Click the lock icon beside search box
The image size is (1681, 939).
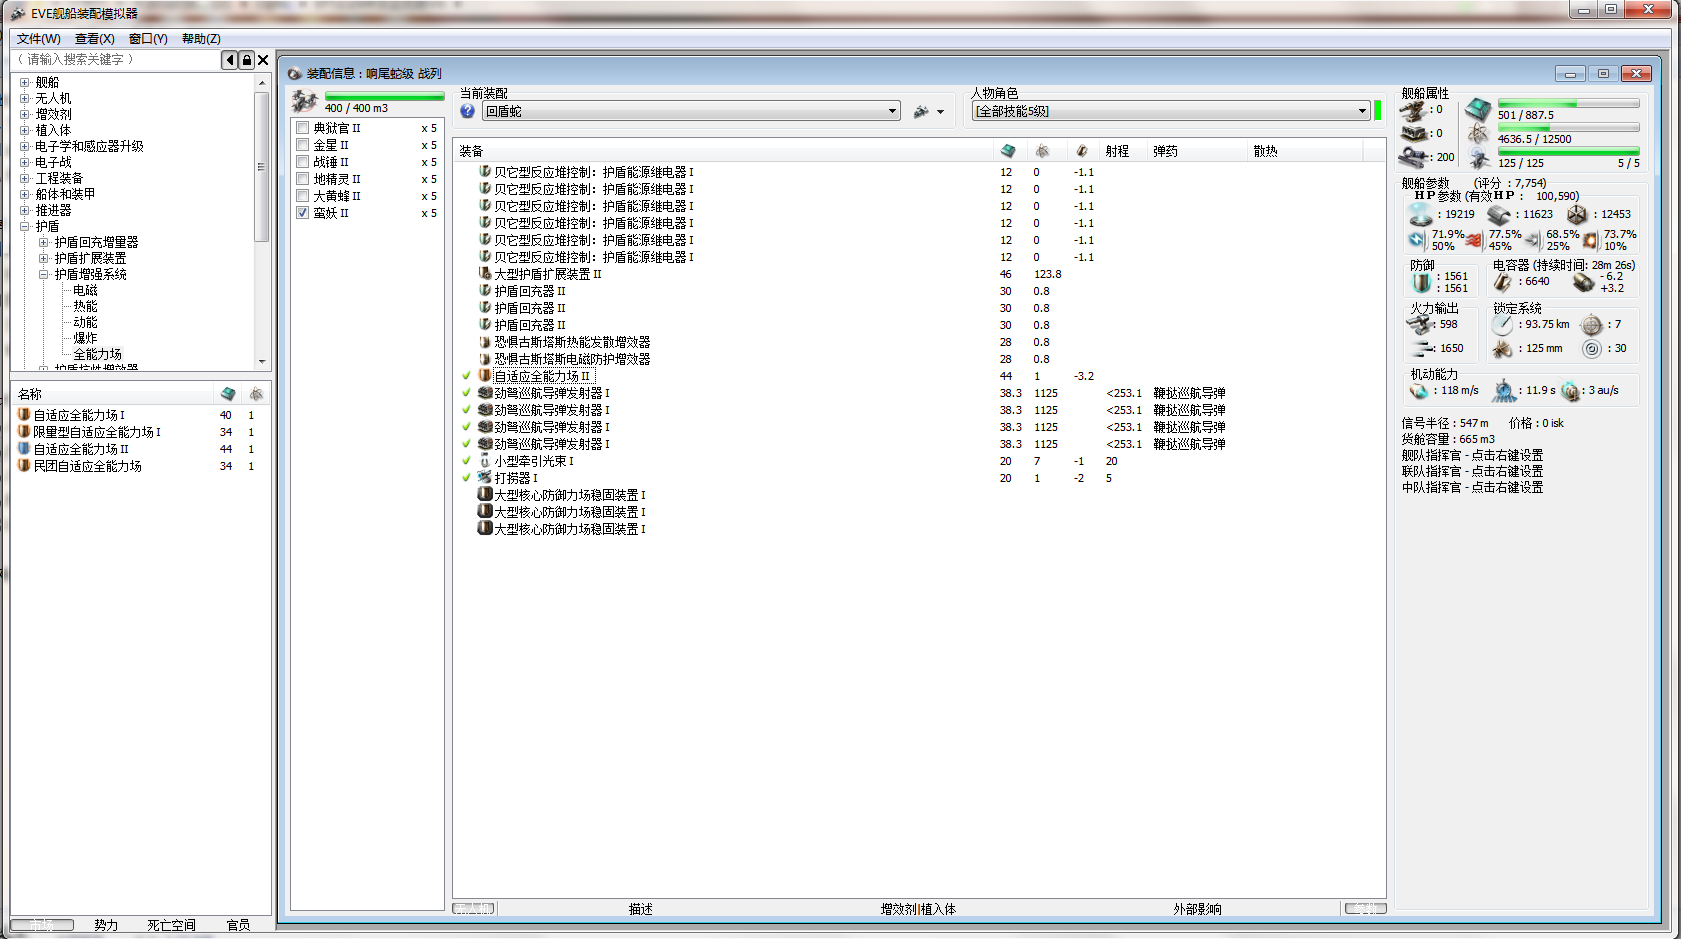coord(246,60)
